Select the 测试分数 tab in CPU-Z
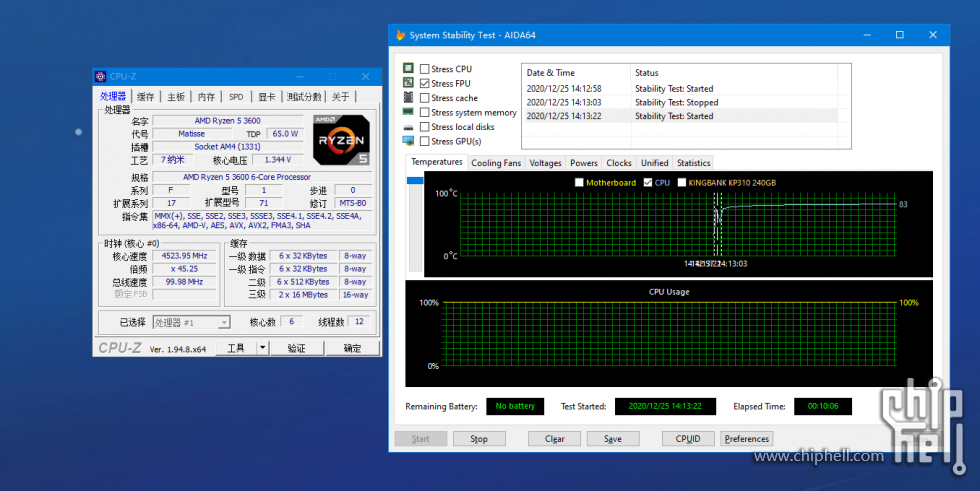 (x=304, y=97)
